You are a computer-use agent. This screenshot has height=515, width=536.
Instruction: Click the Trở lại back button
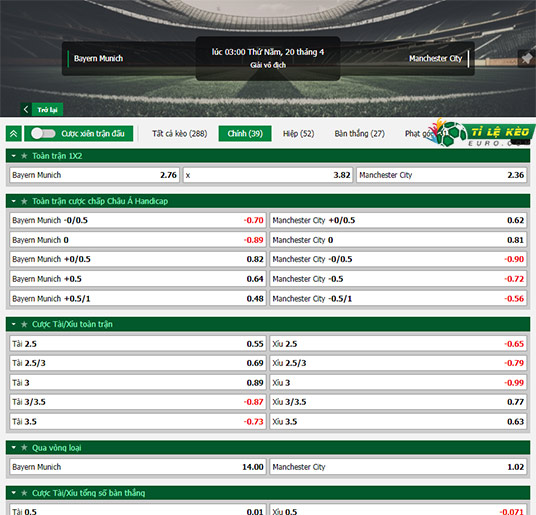click(47, 109)
